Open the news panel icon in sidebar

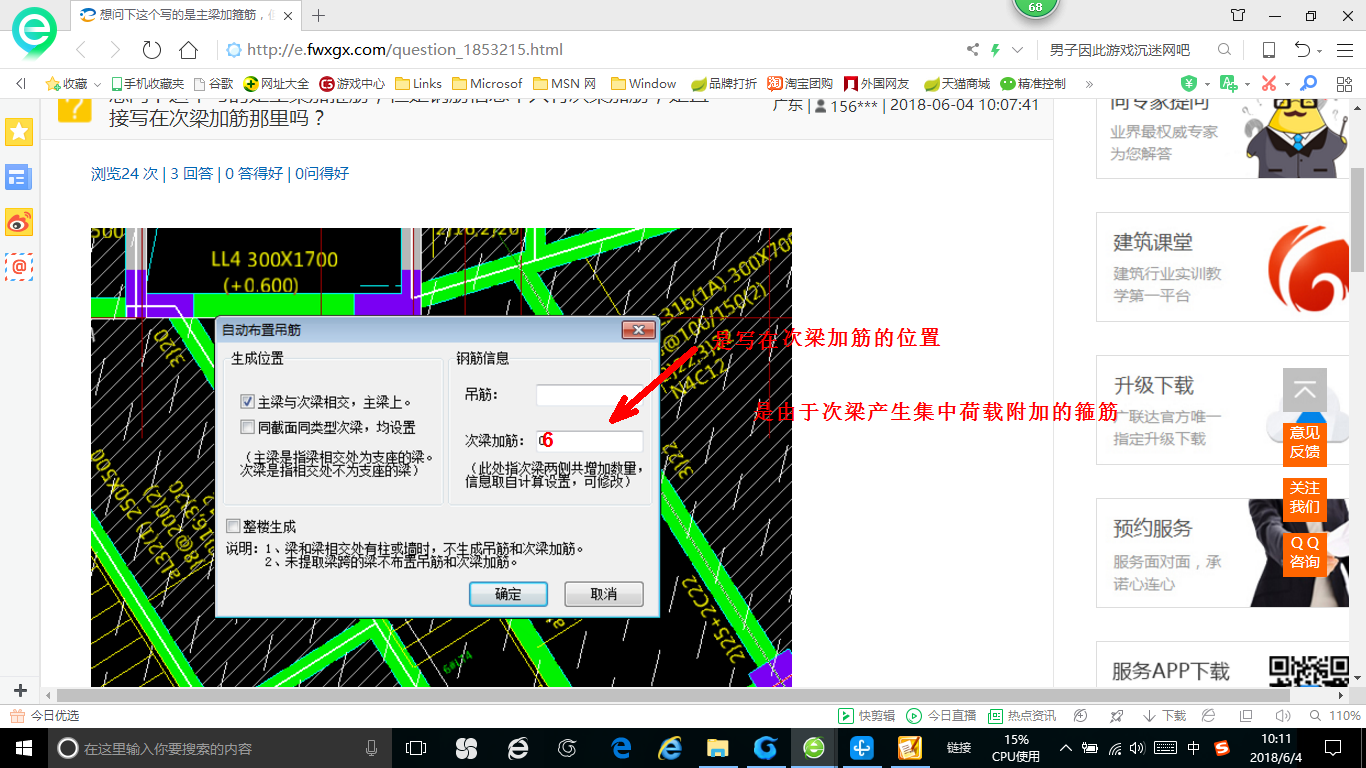pyautogui.click(x=18, y=178)
